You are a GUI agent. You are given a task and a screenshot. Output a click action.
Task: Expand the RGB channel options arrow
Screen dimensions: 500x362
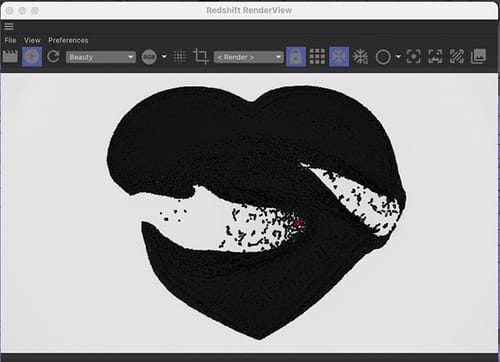(x=164, y=56)
